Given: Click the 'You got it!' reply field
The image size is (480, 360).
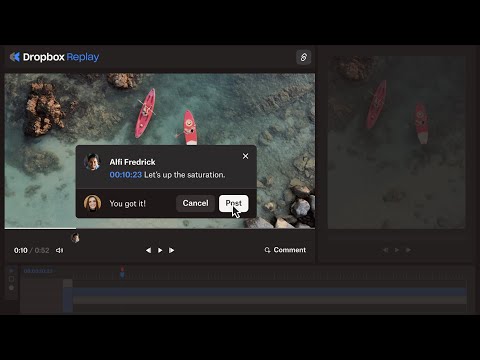Looking at the screenshot, I should [128, 204].
